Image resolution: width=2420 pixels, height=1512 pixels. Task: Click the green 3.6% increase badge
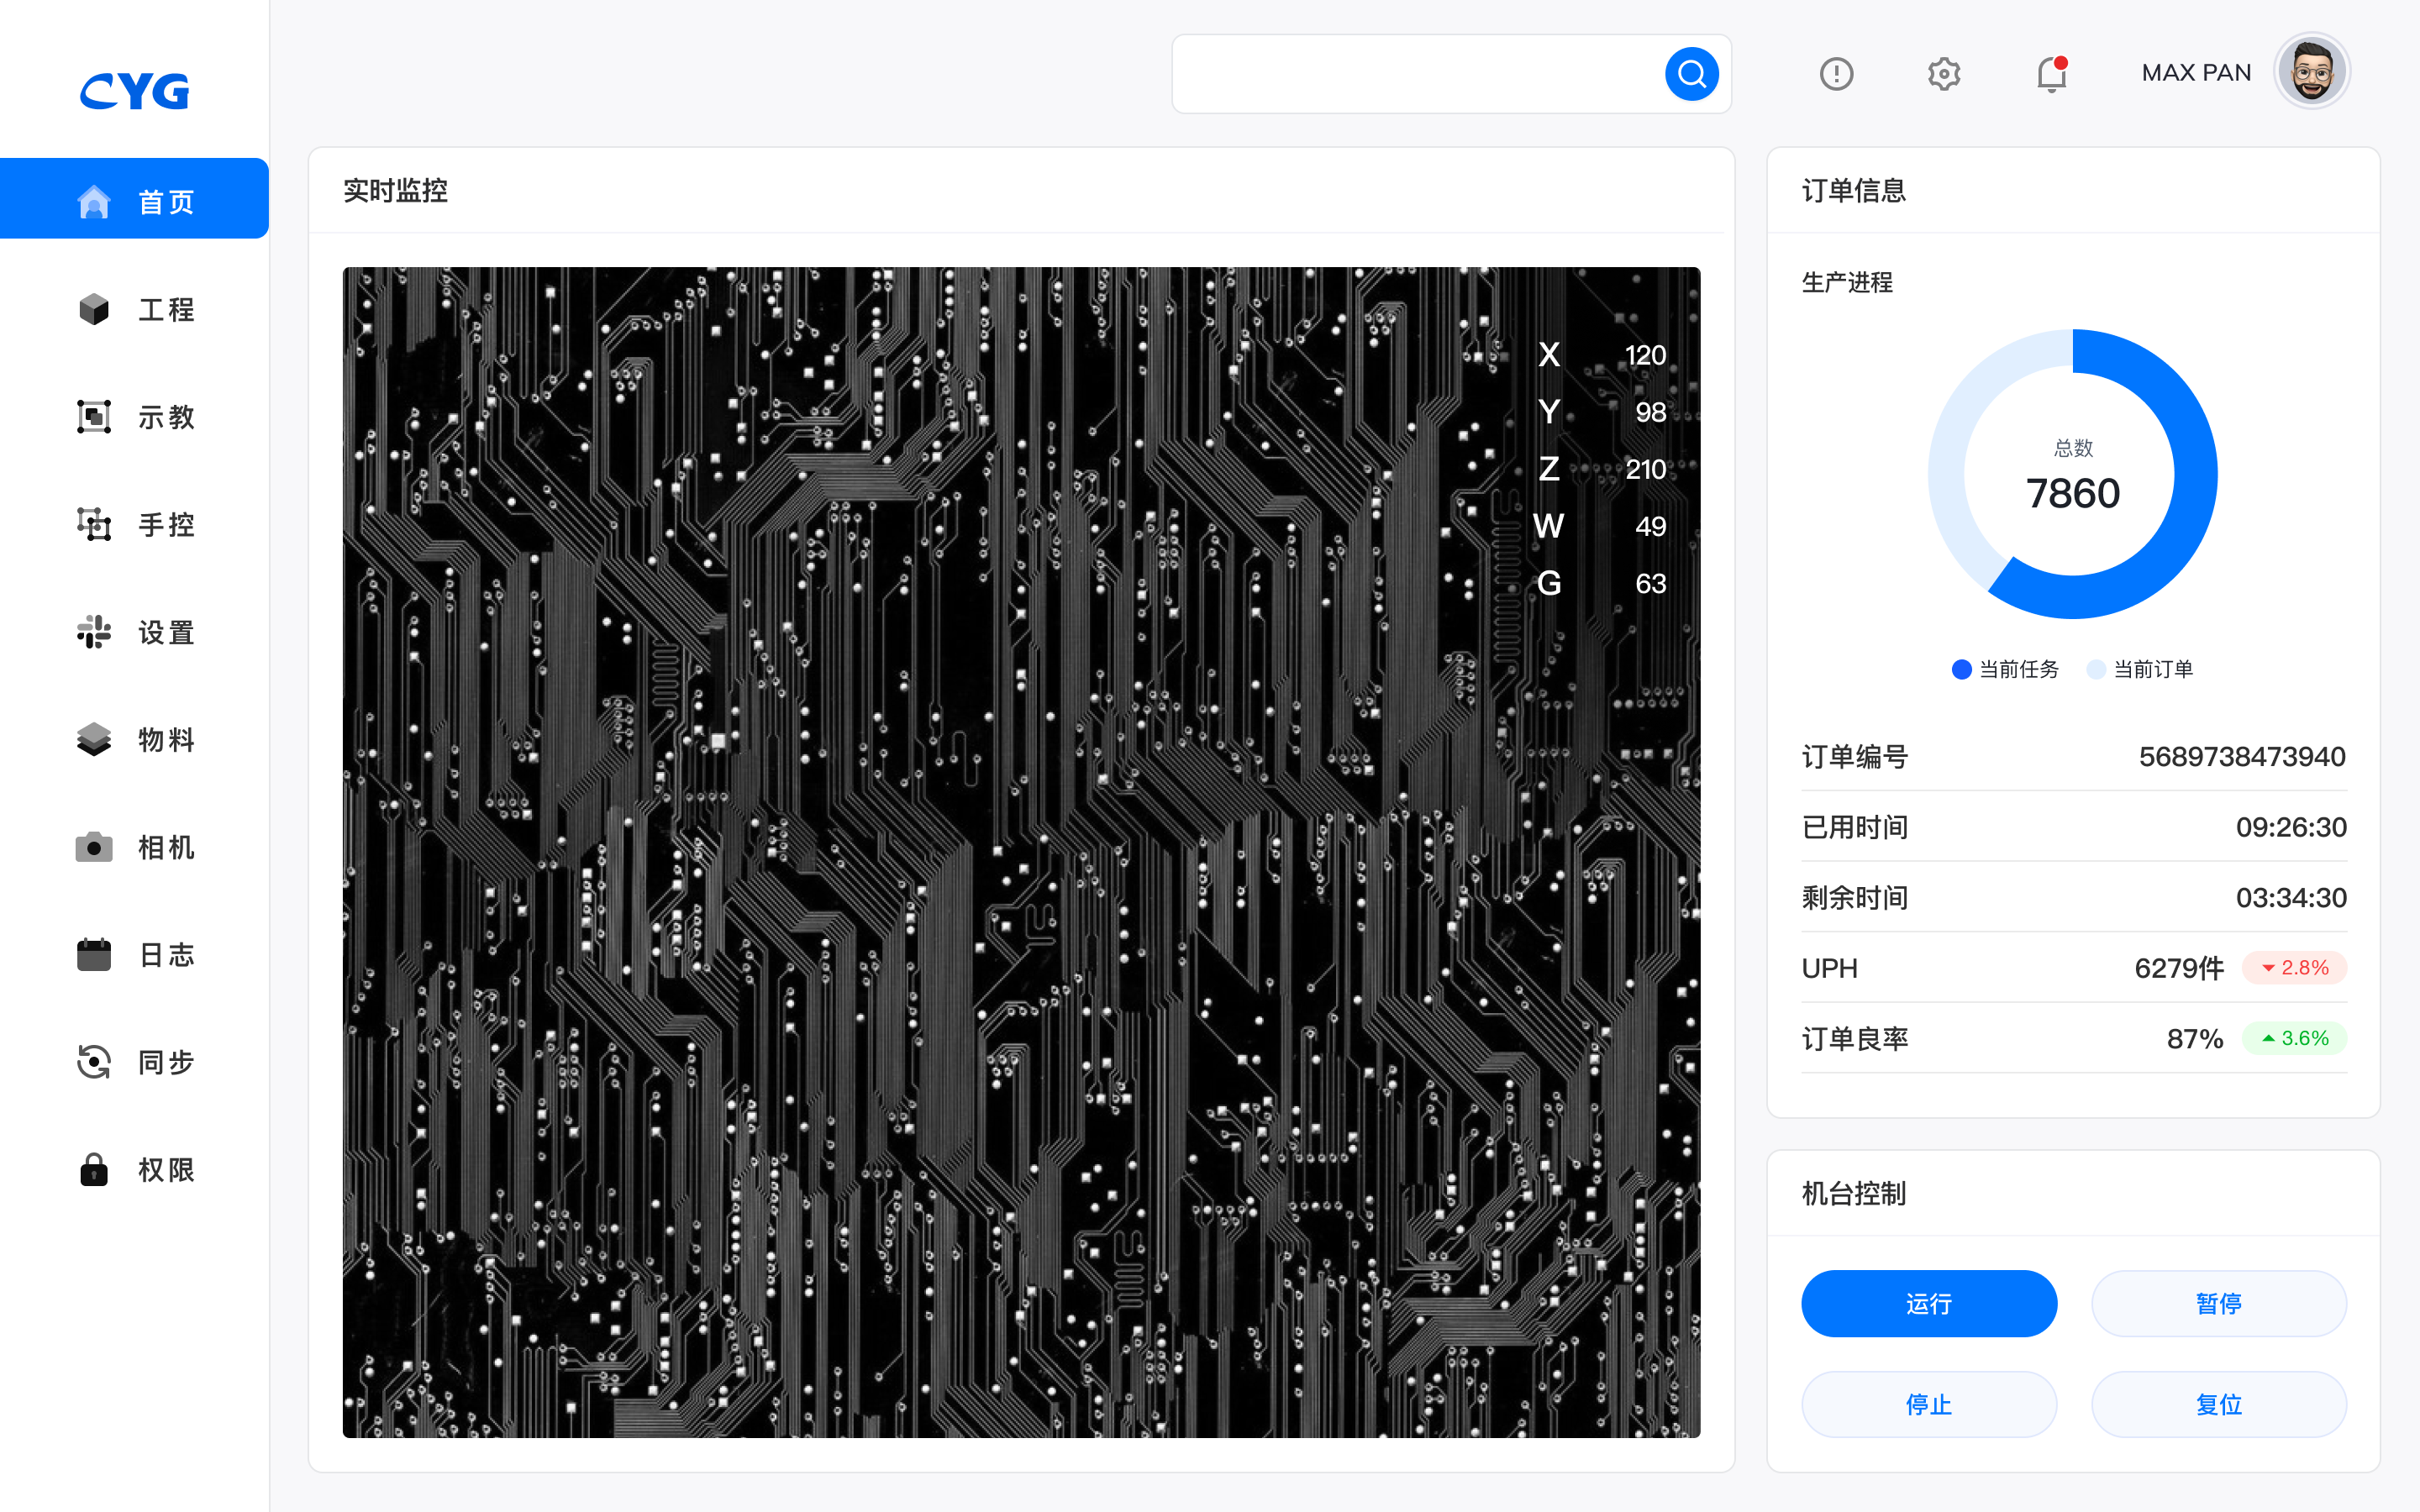[x=2294, y=1038]
